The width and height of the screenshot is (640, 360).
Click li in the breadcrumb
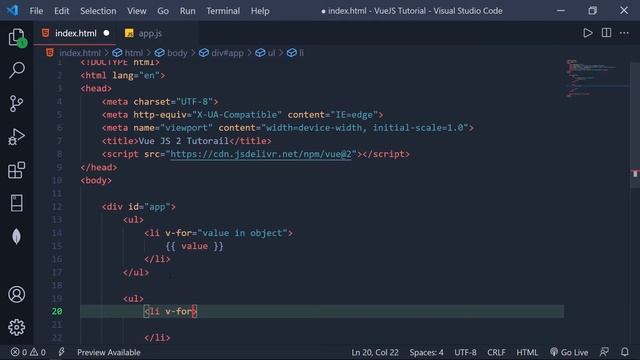pyautogui.click(x=301, y=53)
